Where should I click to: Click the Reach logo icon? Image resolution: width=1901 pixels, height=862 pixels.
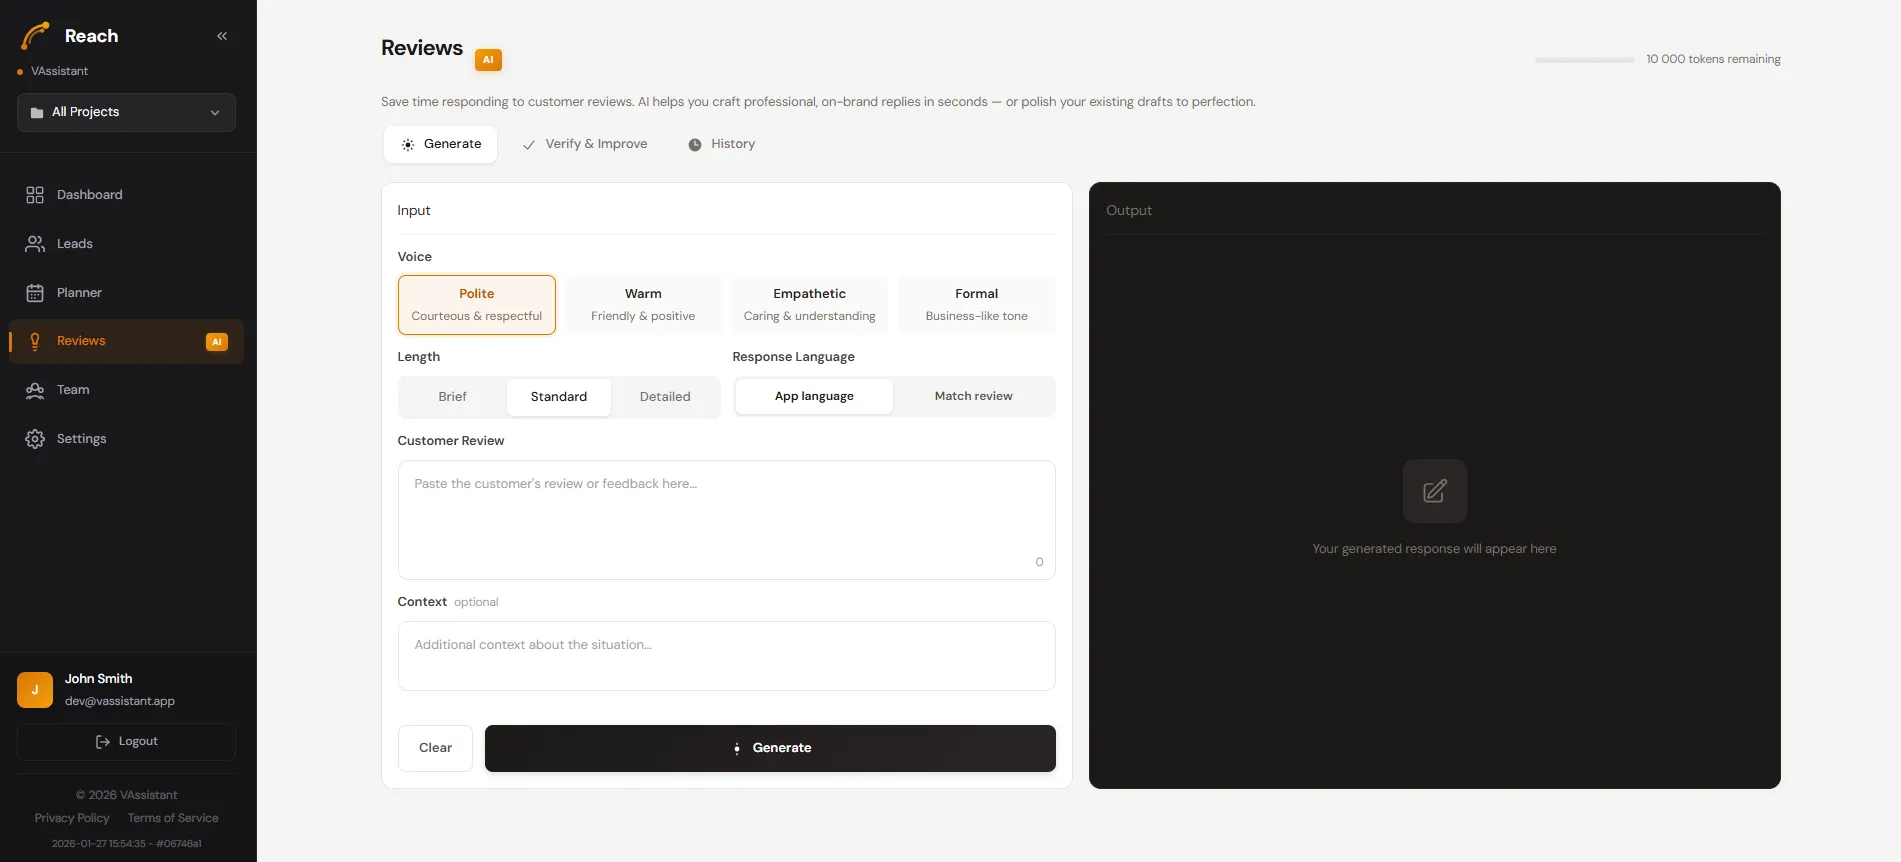(35, 36)
